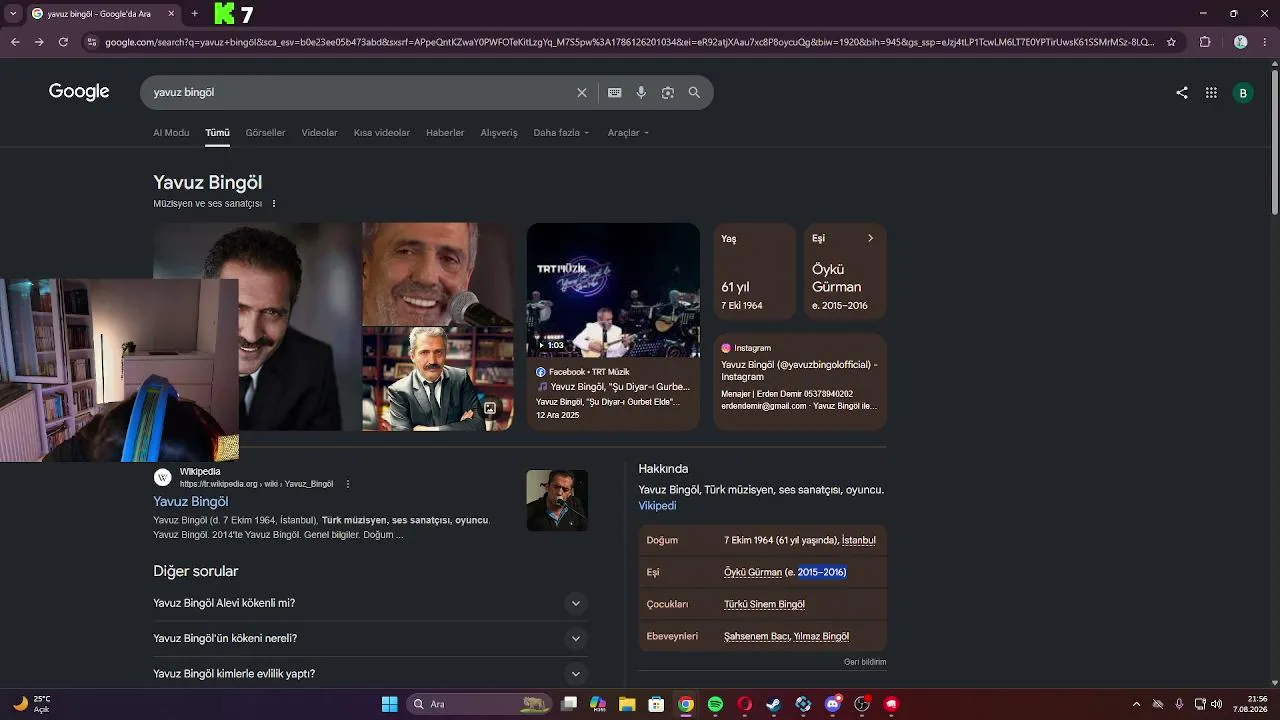Viewport: 1280px width, 720px height.
Task: Open the smiling close-up photo of Yavuz Bingöl
Action: tap(438, 274)
